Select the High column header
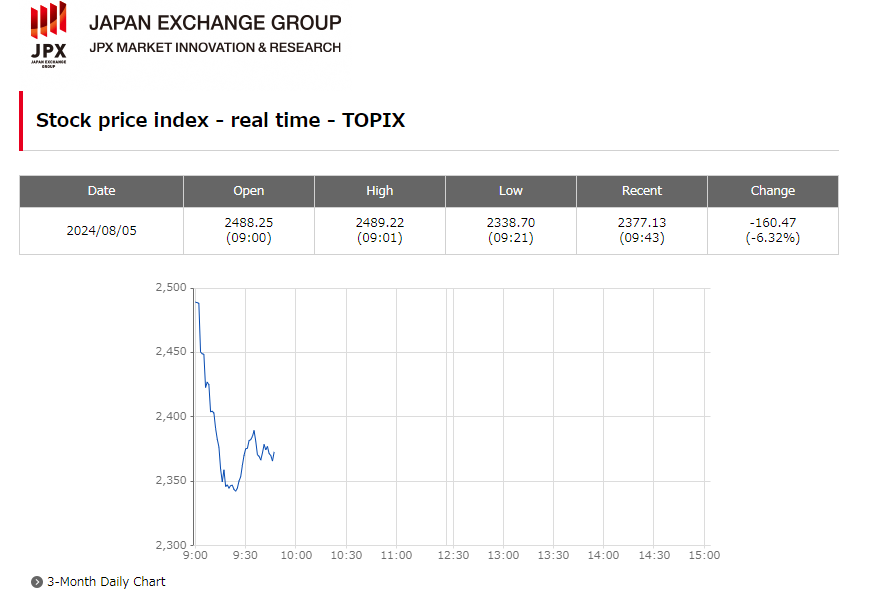This screenshot has width=869, height=597. tap(380, 191)
